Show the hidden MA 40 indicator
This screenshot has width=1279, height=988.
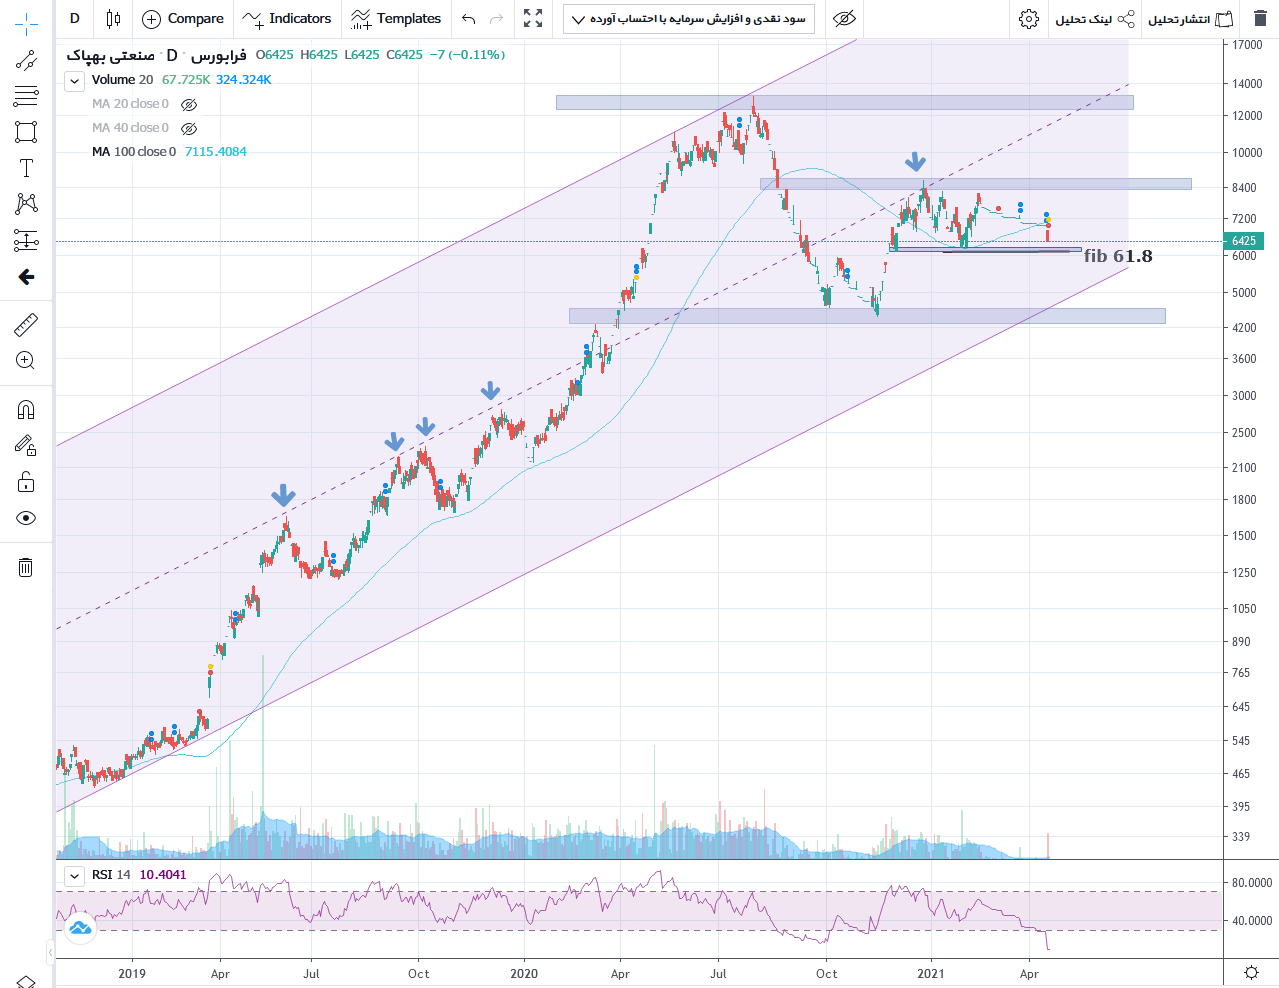click(189, 128)
